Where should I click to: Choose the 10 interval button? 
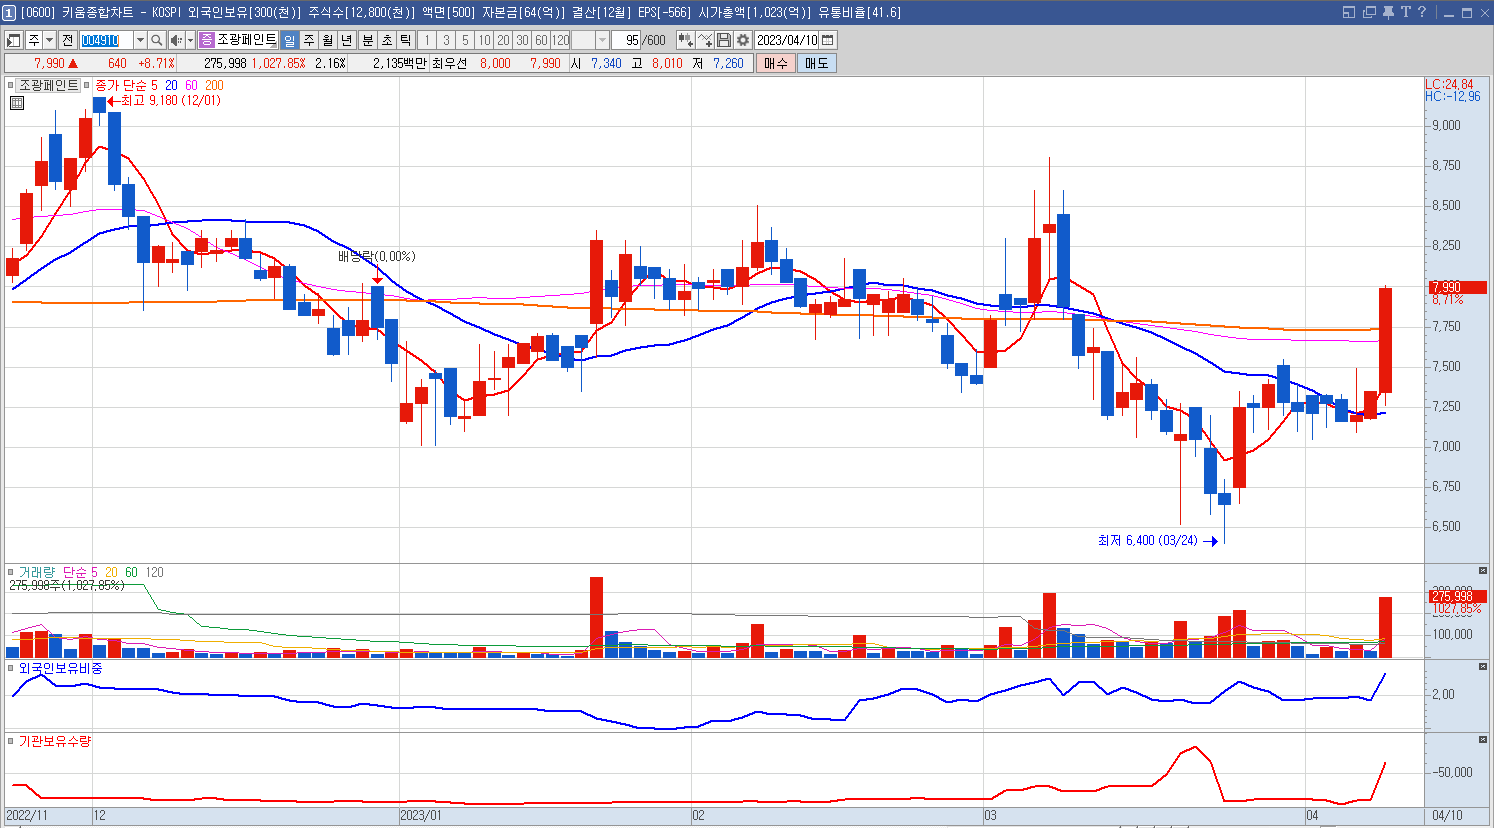click(484, 40)
